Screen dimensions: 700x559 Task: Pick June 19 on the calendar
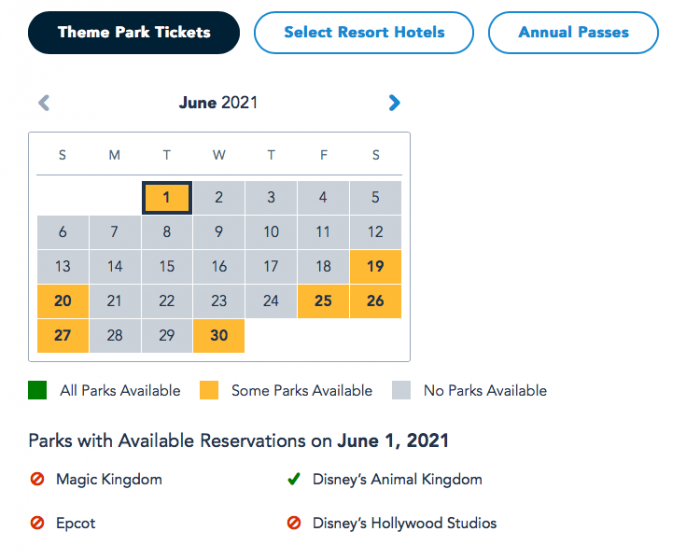click(x=375, y=267)
